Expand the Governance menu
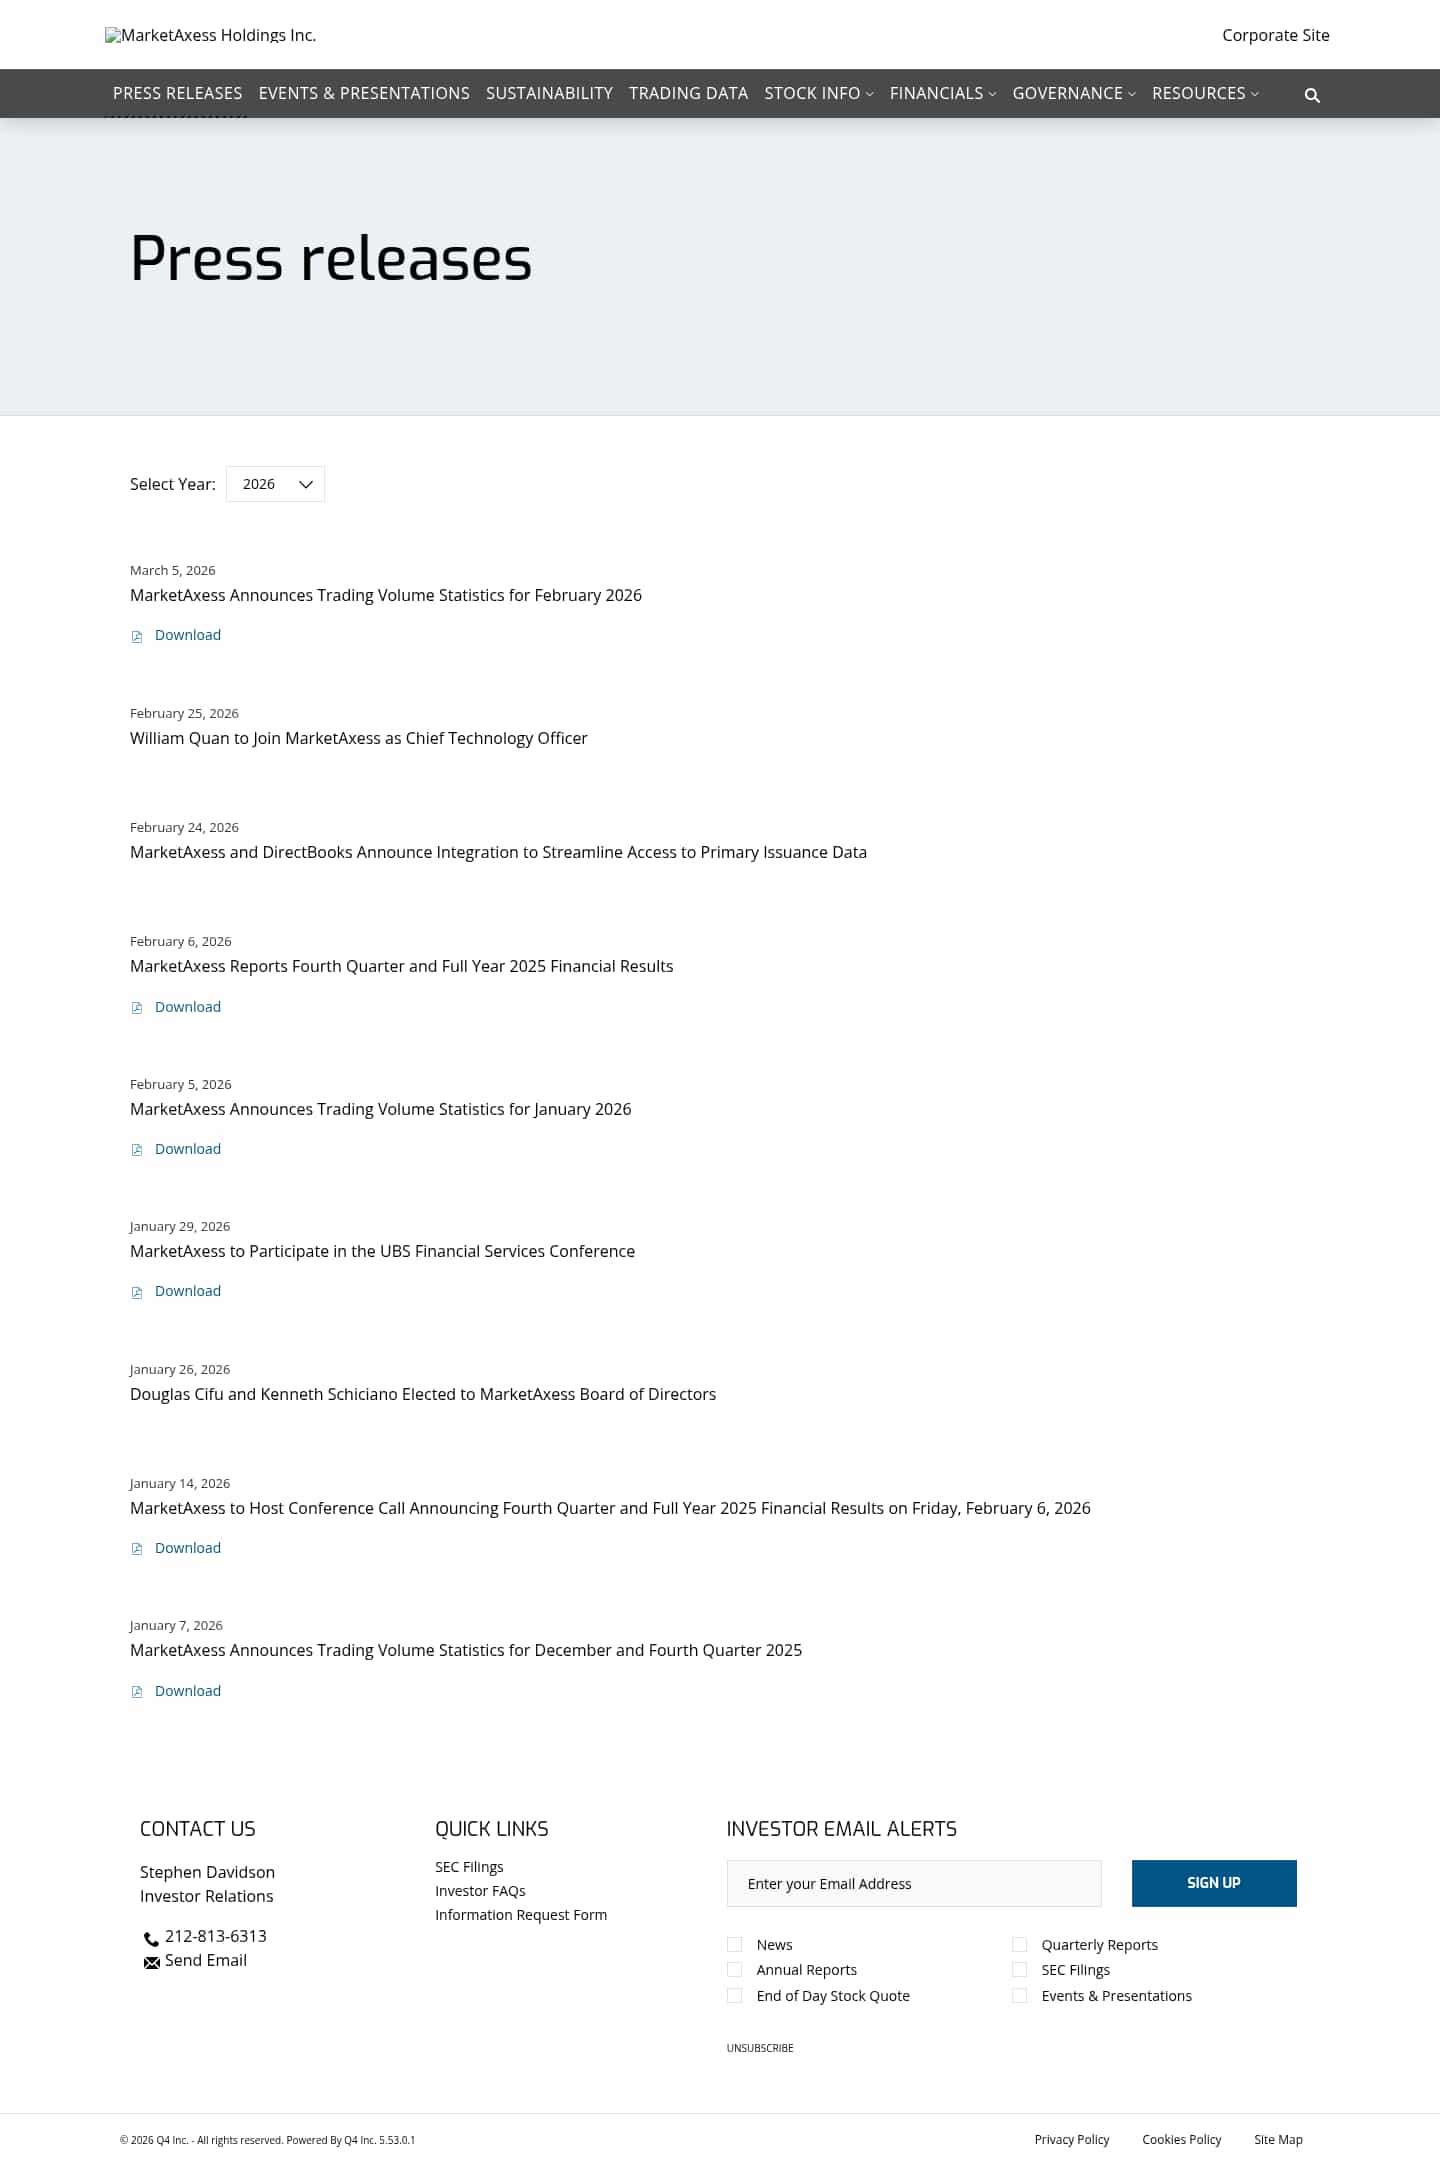Image resolution: width=1440 pixels, height=2161 pixels. pyautogui.click(x=1074, y=93)
